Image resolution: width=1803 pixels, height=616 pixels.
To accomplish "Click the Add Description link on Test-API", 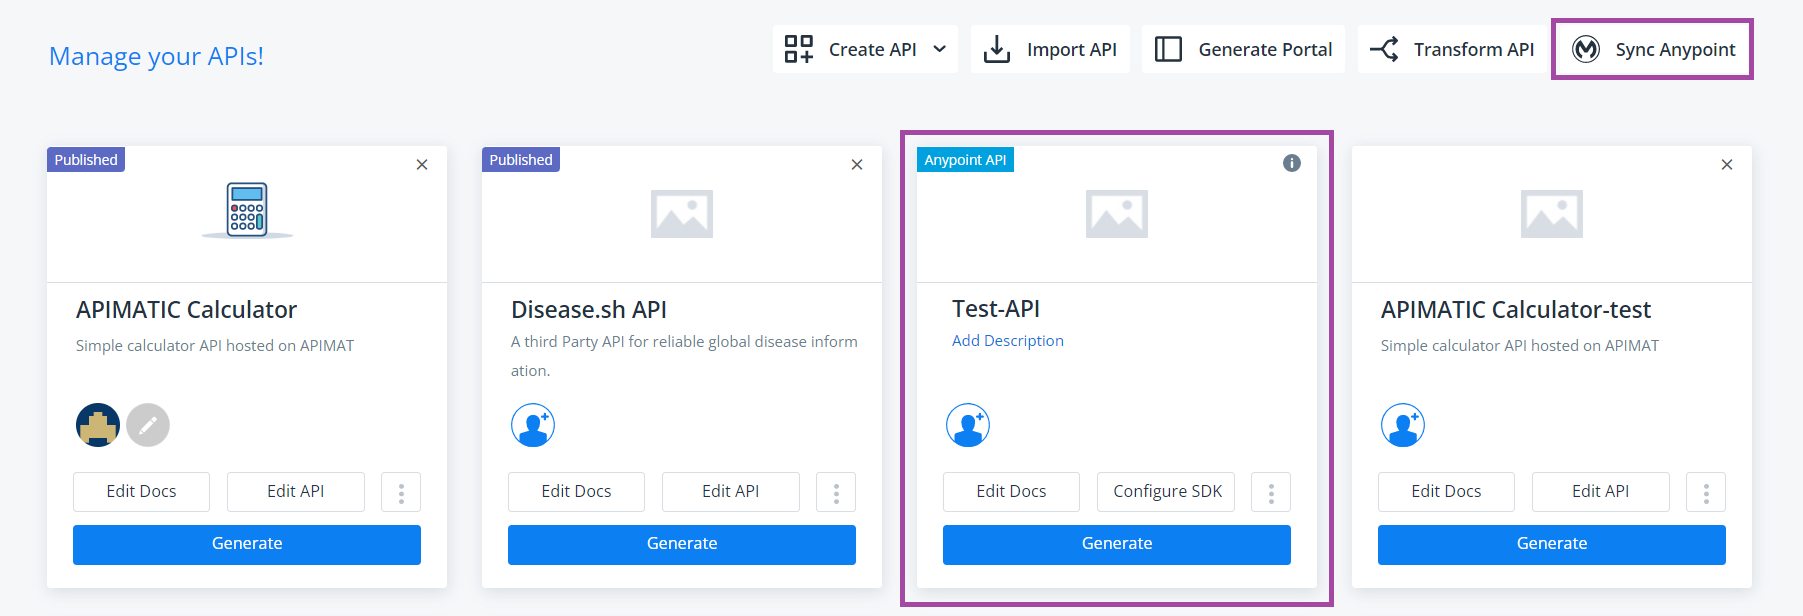I will tap(1008, 341).
